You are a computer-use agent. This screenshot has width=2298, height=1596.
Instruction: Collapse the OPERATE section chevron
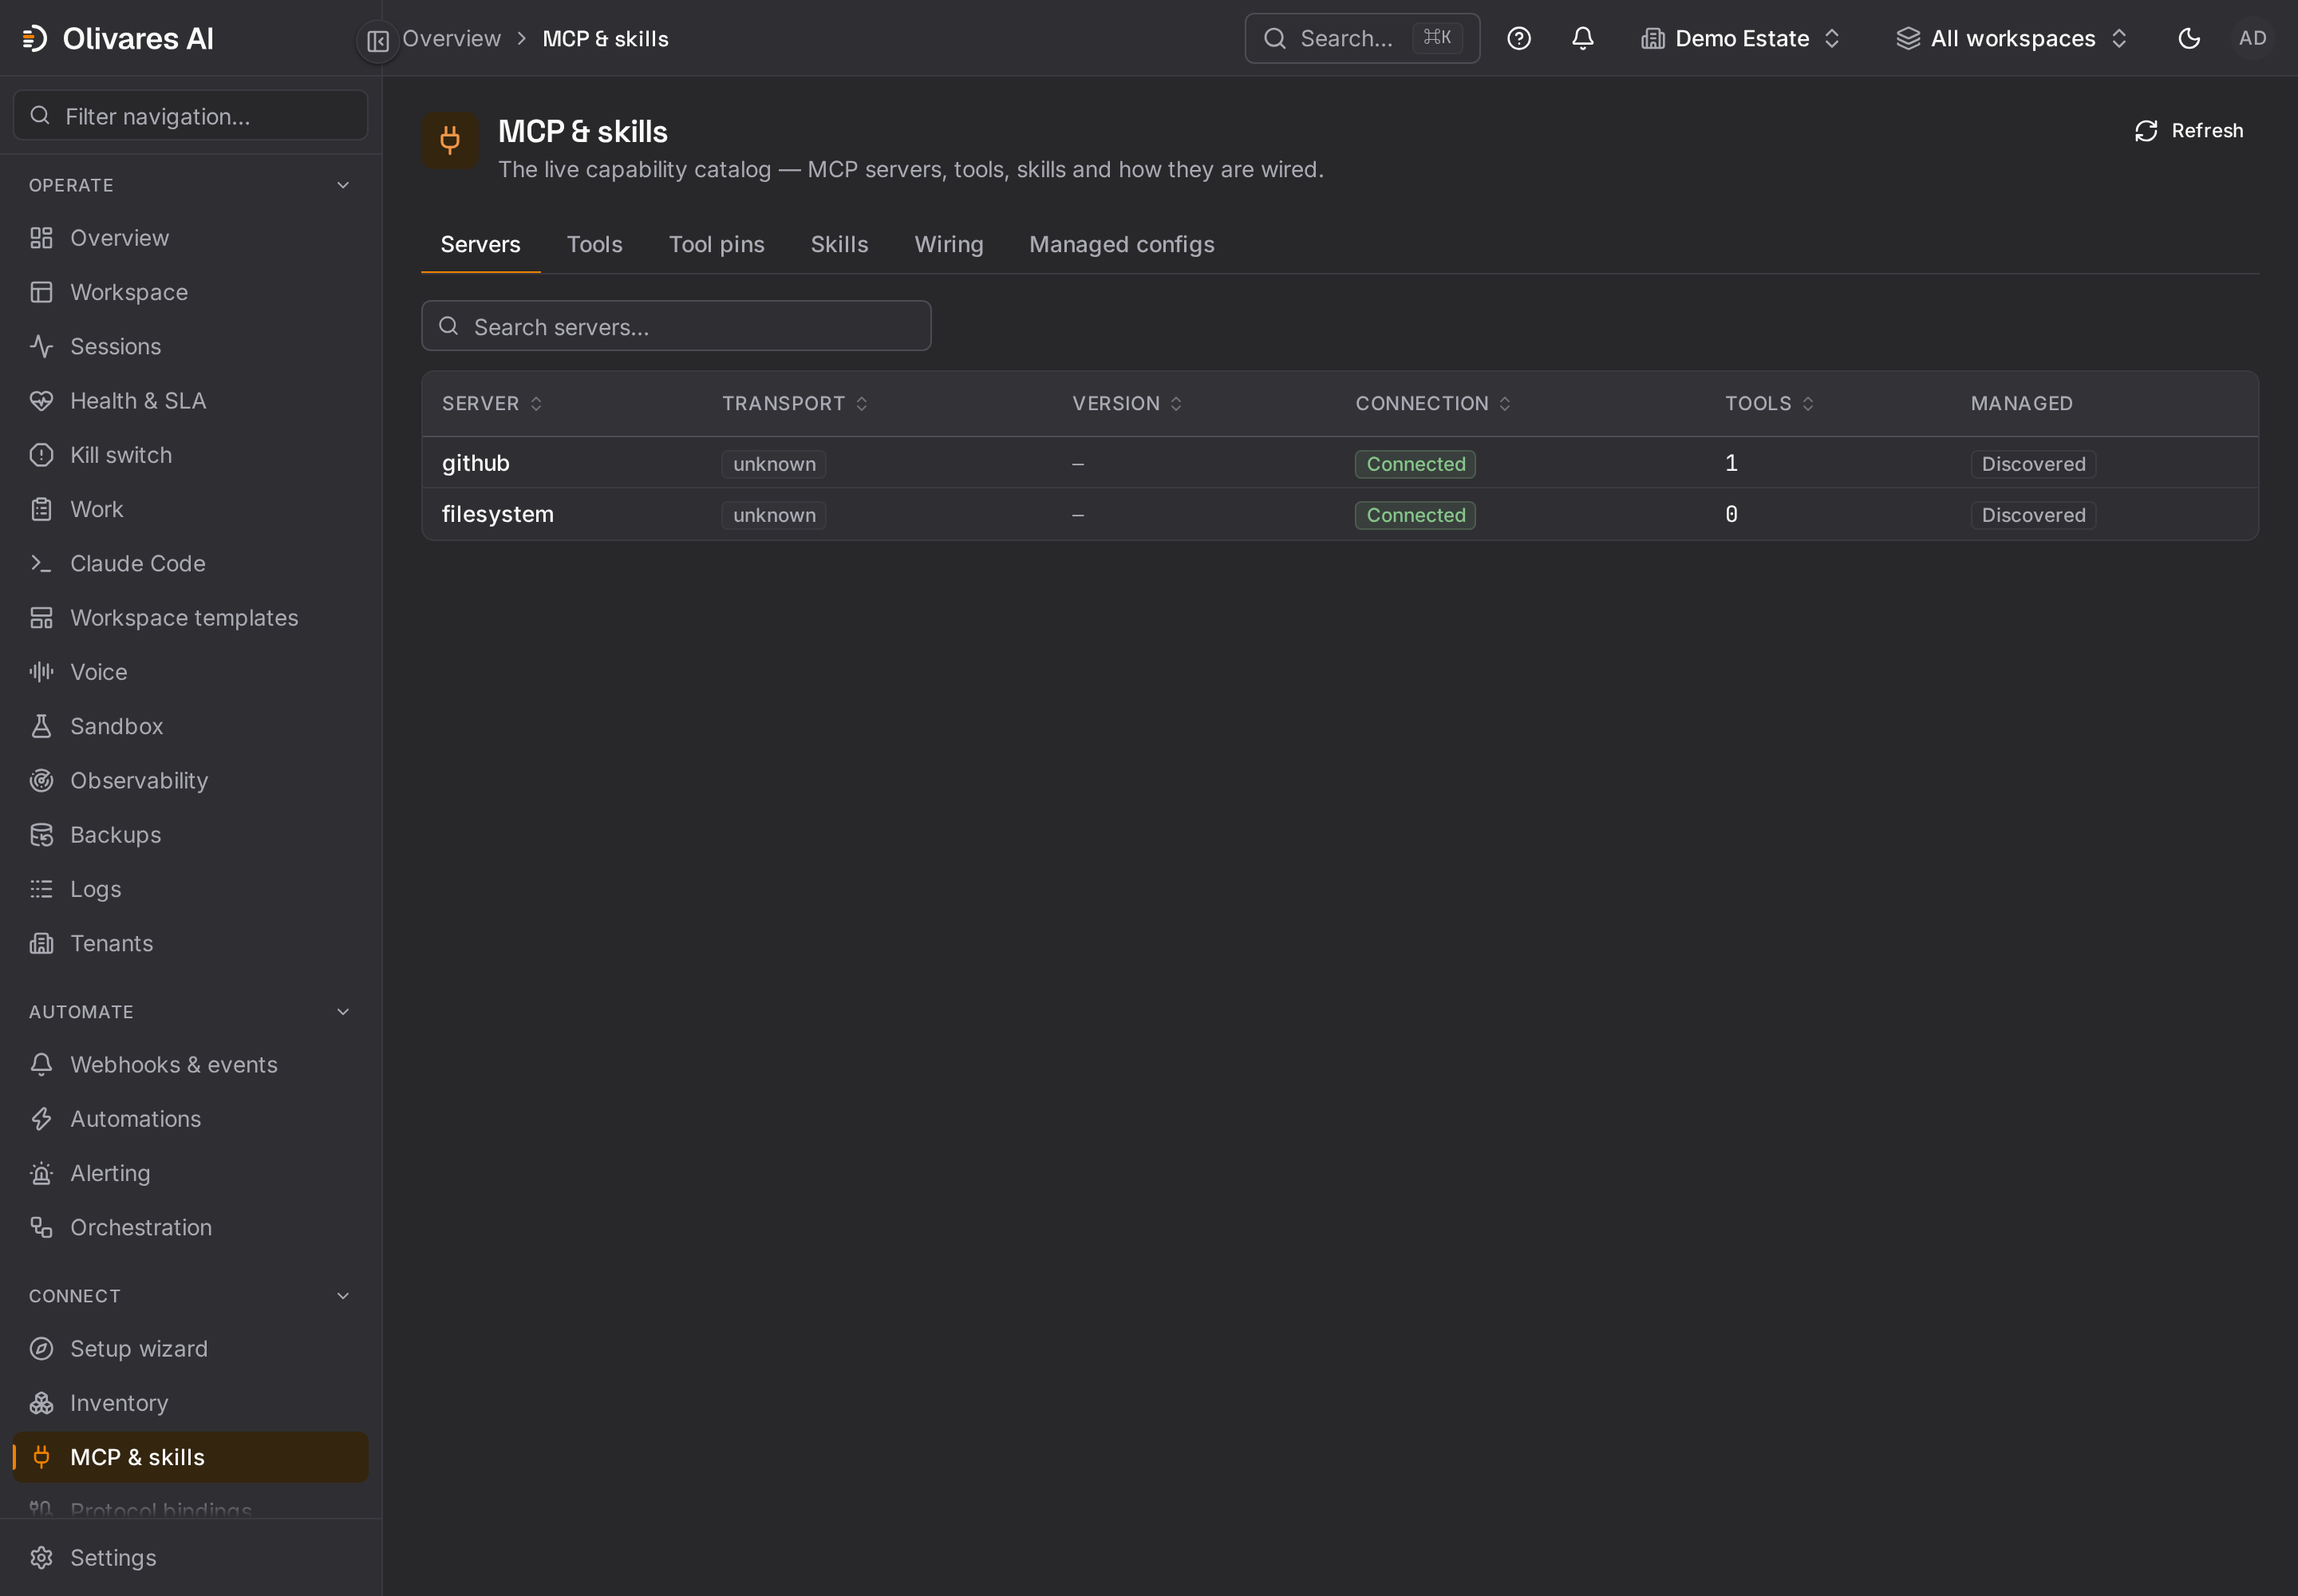(x=343, y=185)
